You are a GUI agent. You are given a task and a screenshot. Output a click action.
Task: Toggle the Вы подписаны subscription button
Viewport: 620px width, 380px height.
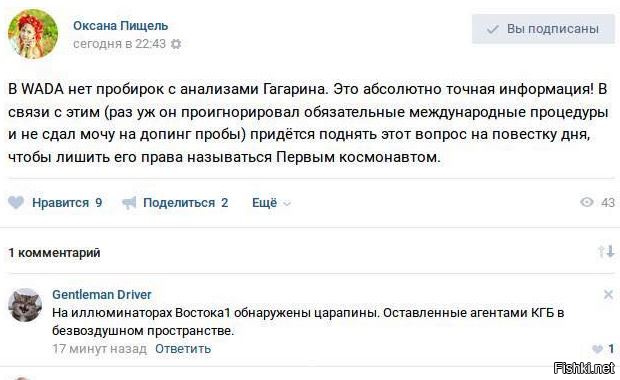(543, 29)
